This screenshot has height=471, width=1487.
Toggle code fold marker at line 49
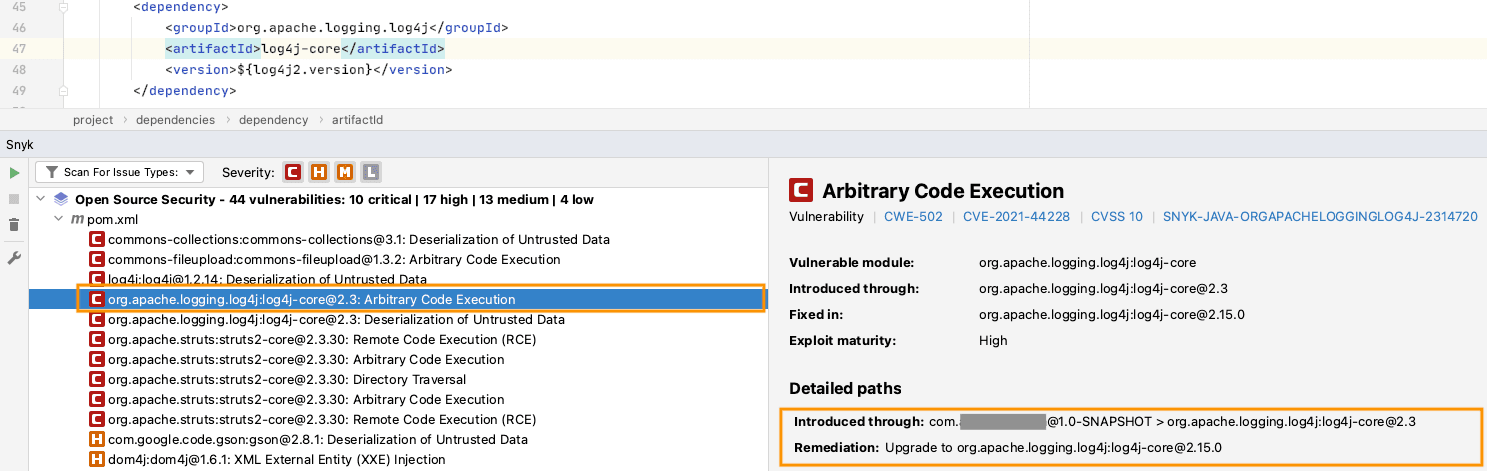tap(63, 90)
